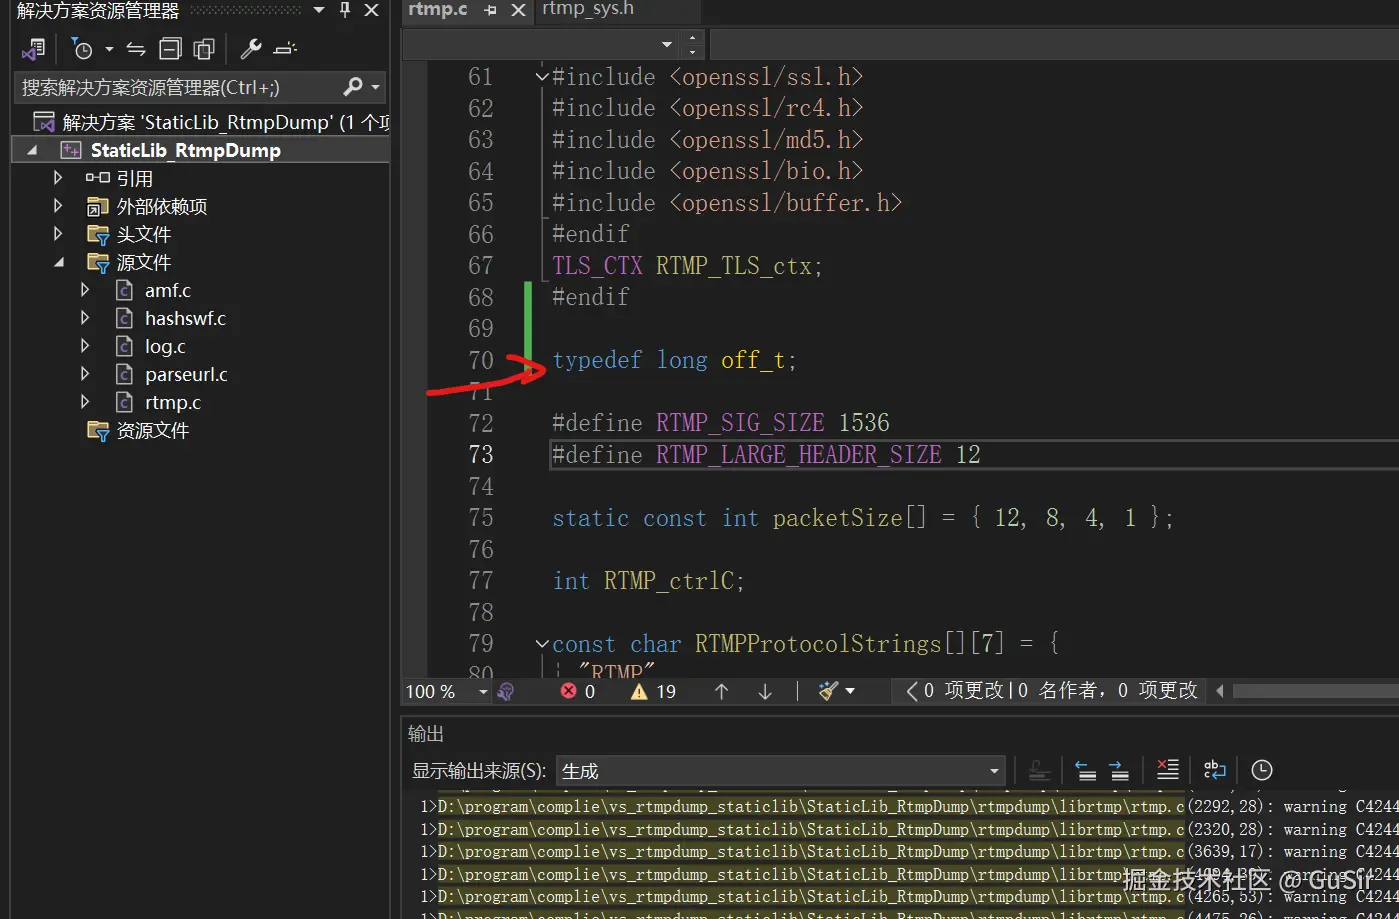Open Solution Explorer window position menu arrow

pyautogui.click(x=319, y=11)
